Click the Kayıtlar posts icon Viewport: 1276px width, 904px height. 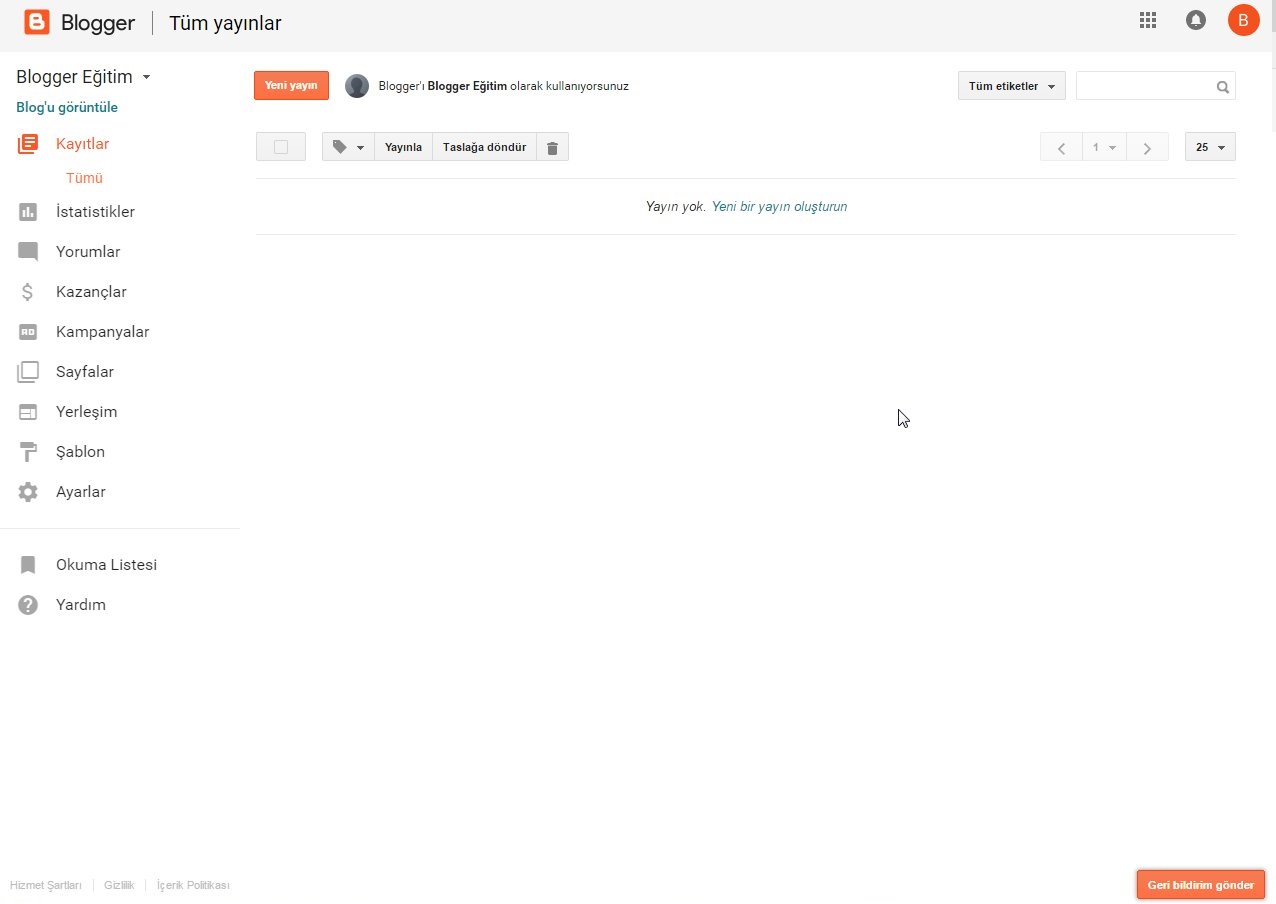(x=28, y=144)
